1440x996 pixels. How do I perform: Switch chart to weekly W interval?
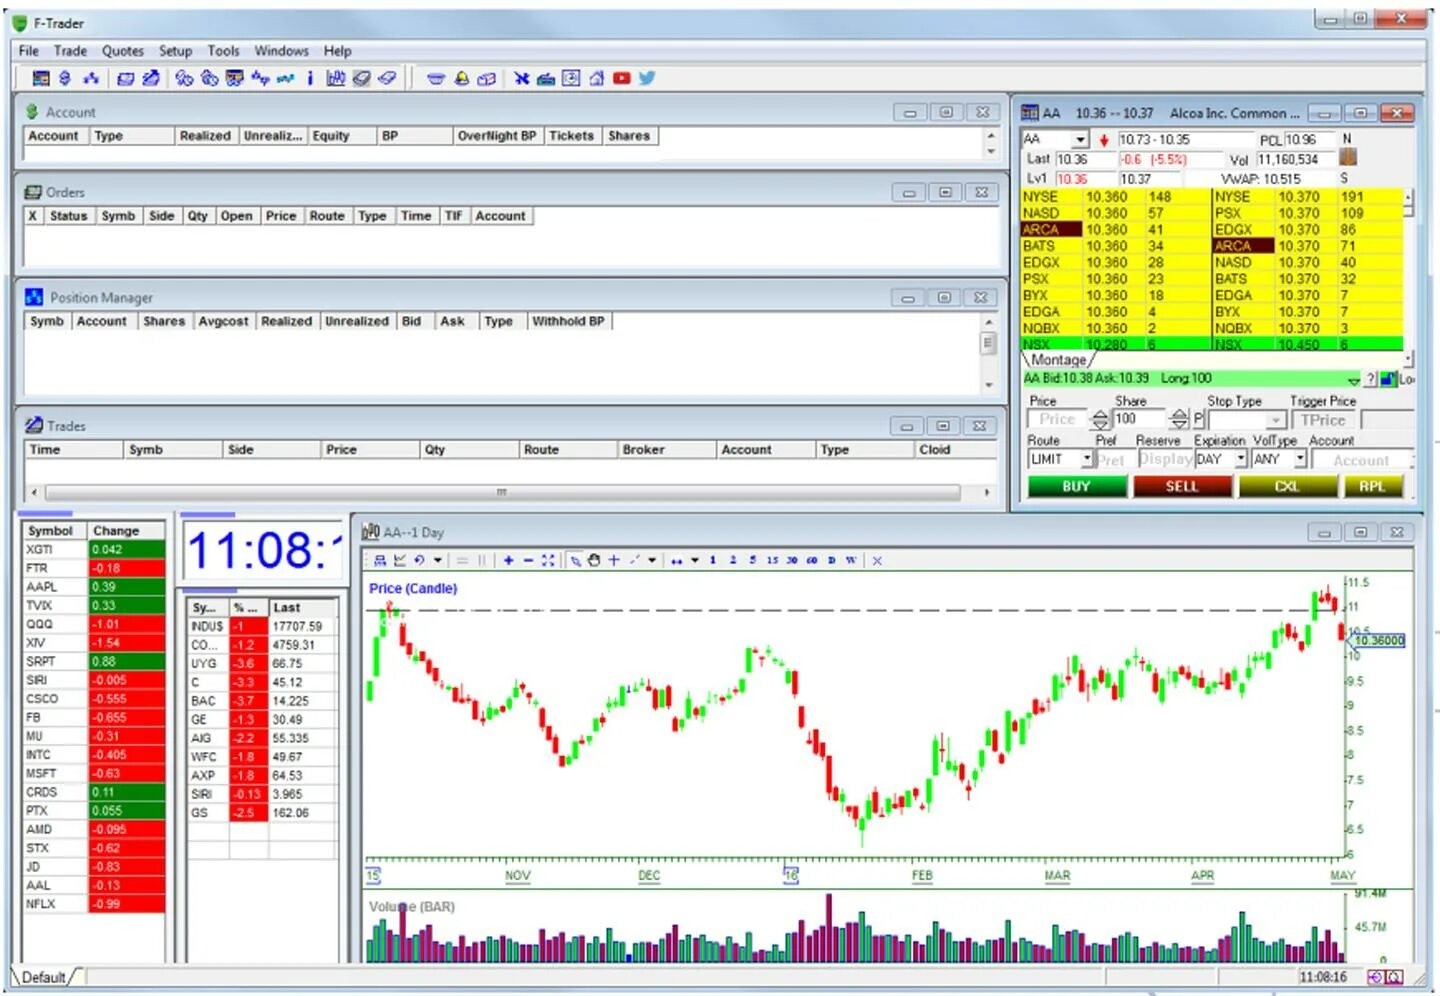[x=851, y=560]
